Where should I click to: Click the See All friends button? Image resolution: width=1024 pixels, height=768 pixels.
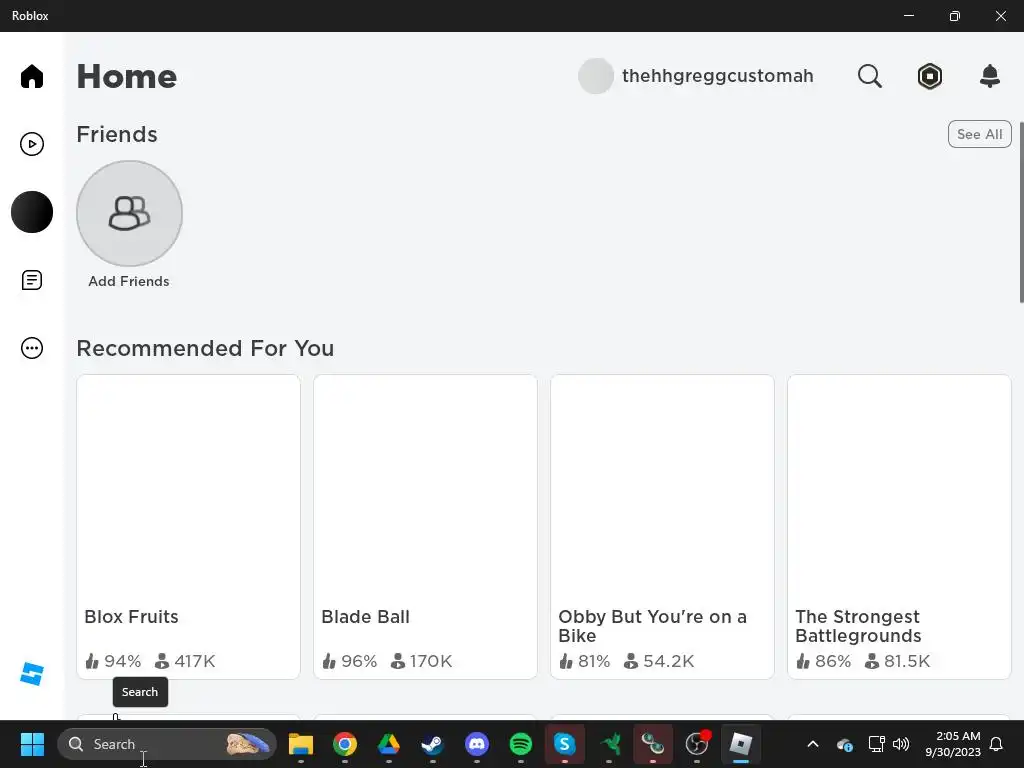[x=979, y=134]
